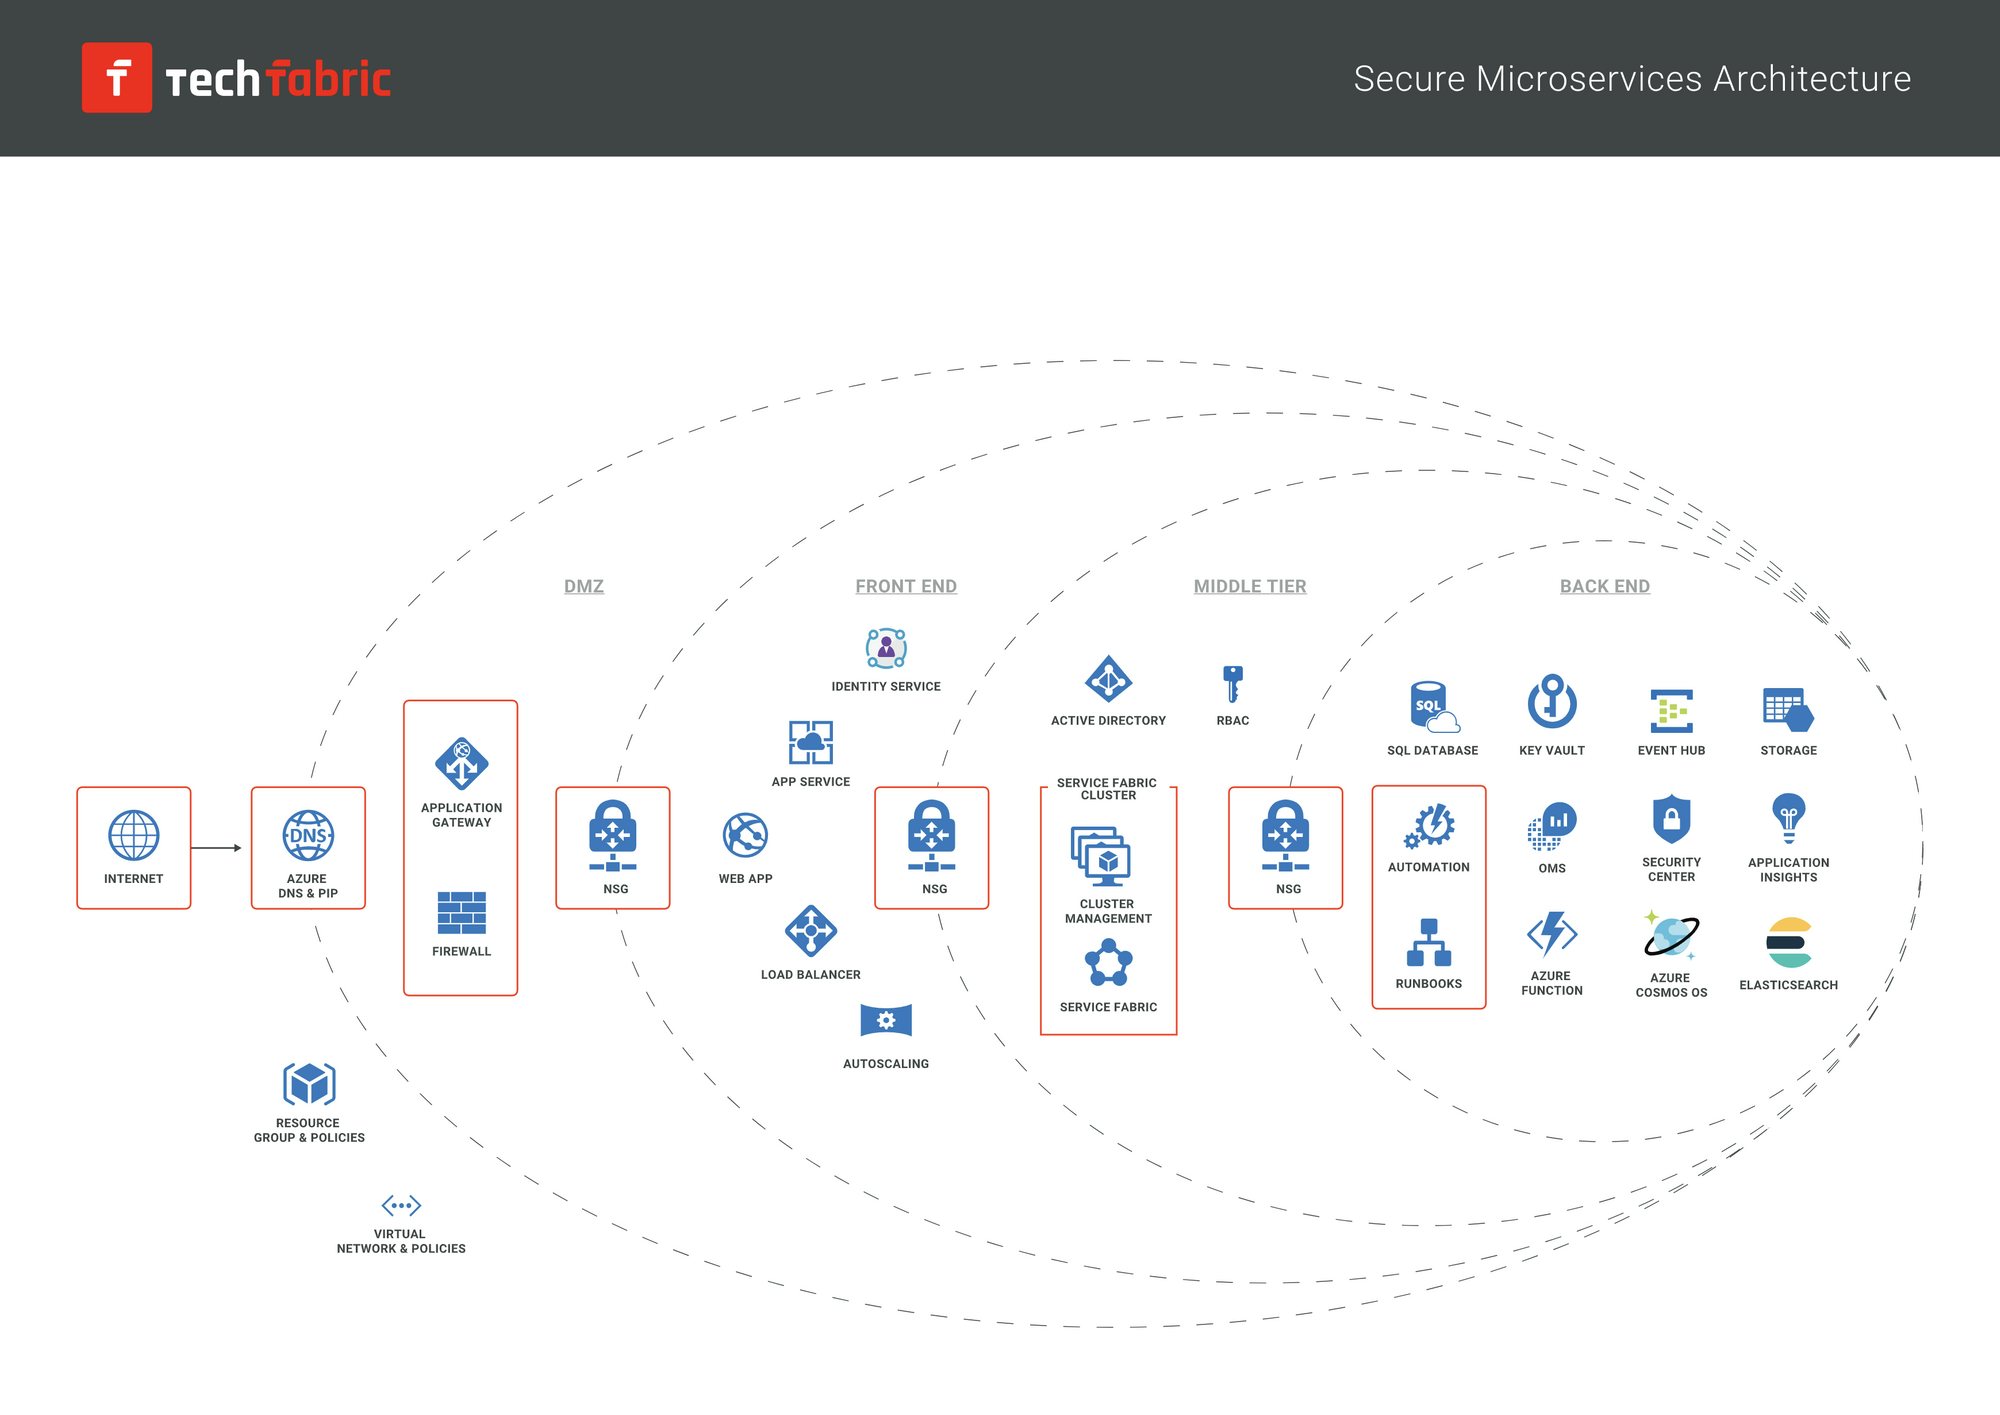Select the Active Directory icon
2000x1415 pixels.
coord(1108,680)
